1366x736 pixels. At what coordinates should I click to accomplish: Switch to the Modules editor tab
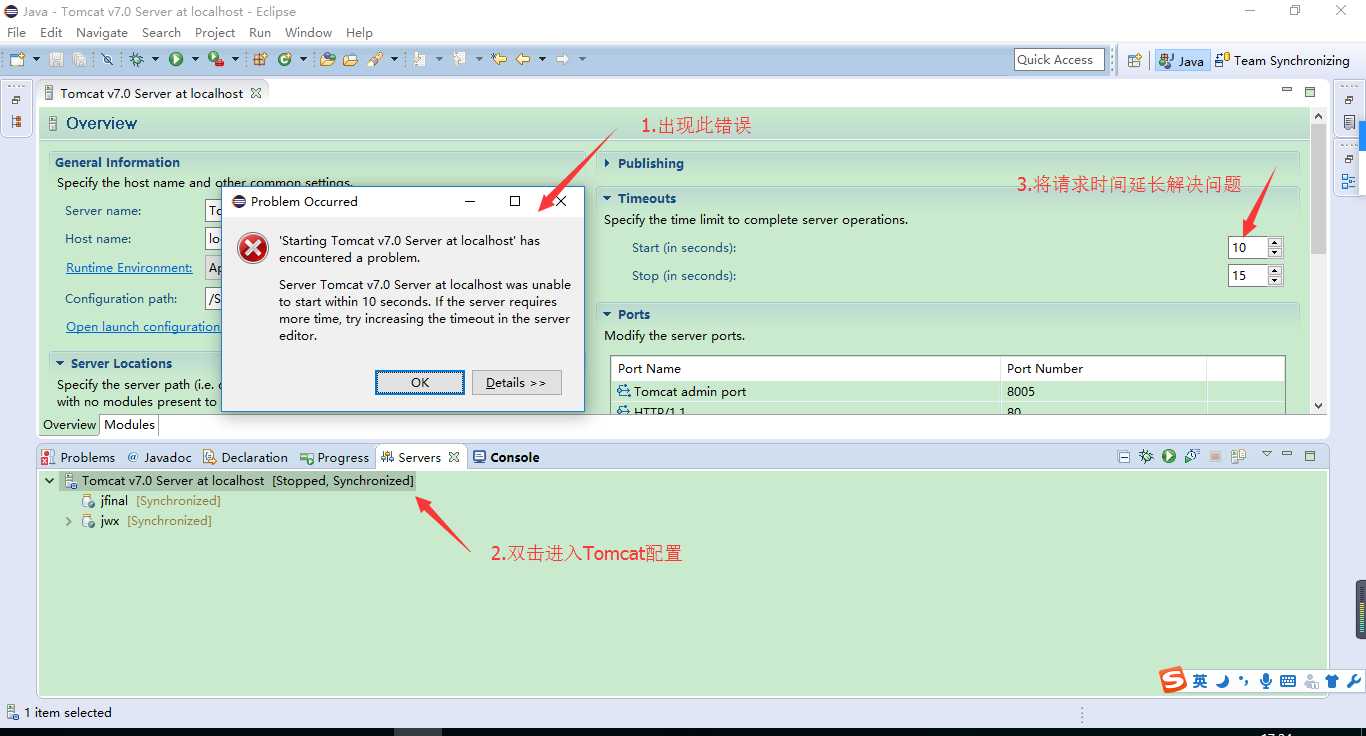coord(130,425)
